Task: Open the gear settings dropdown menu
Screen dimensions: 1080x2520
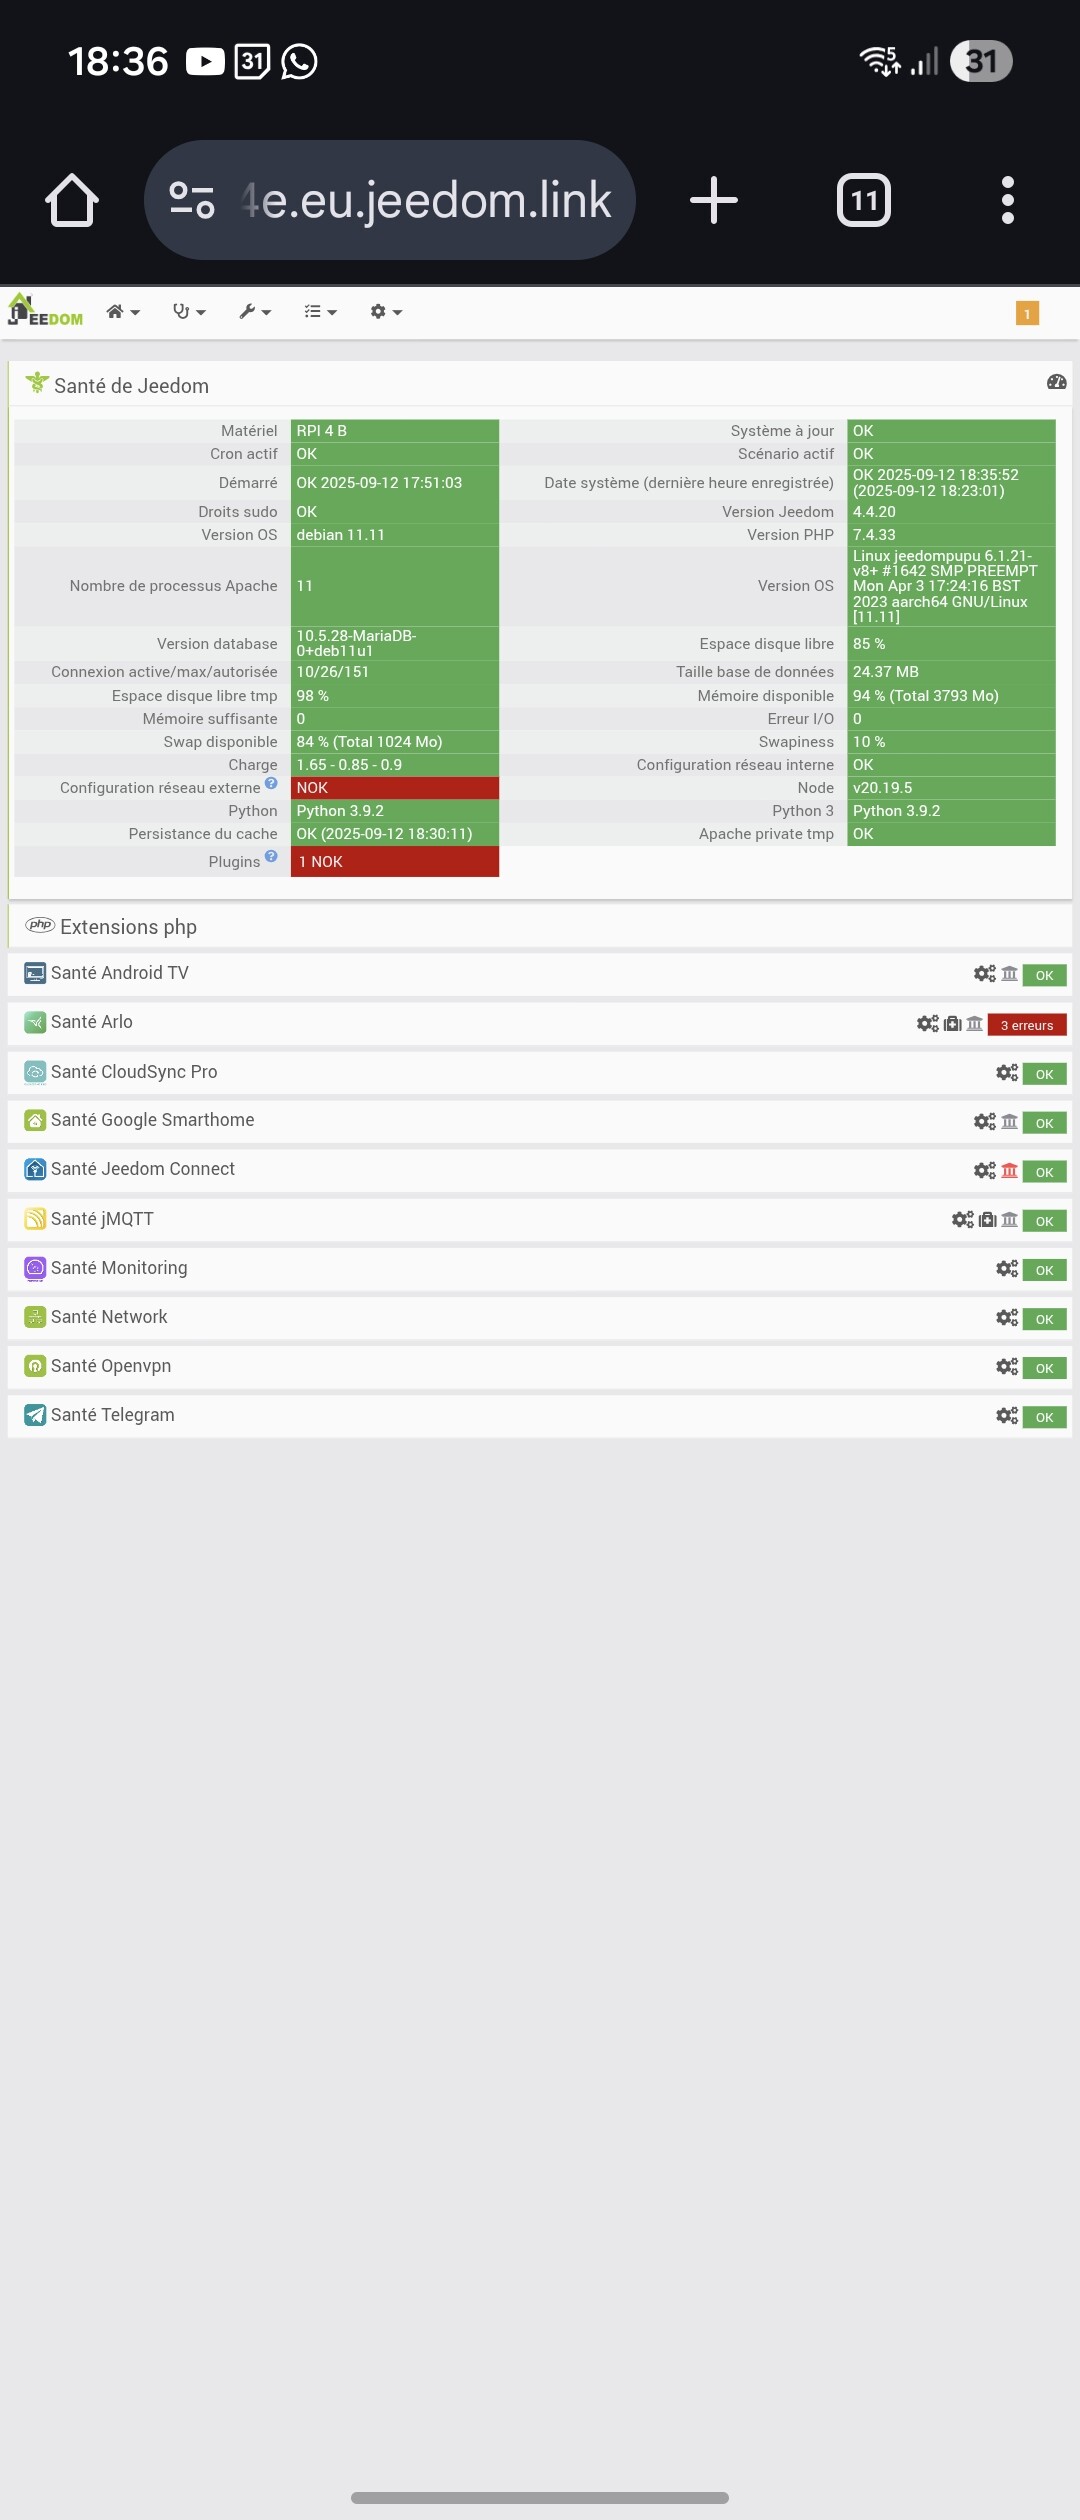Action: (386, 312)
